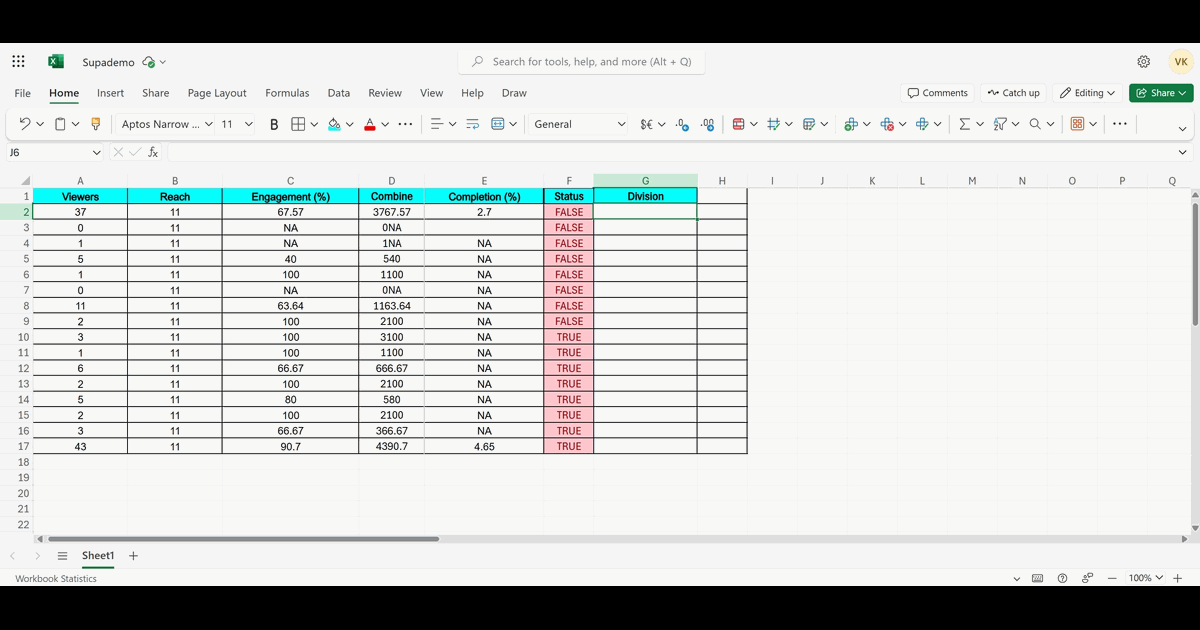Click in the search box
The image size is (1200, 630).
(x=581, y=62)
